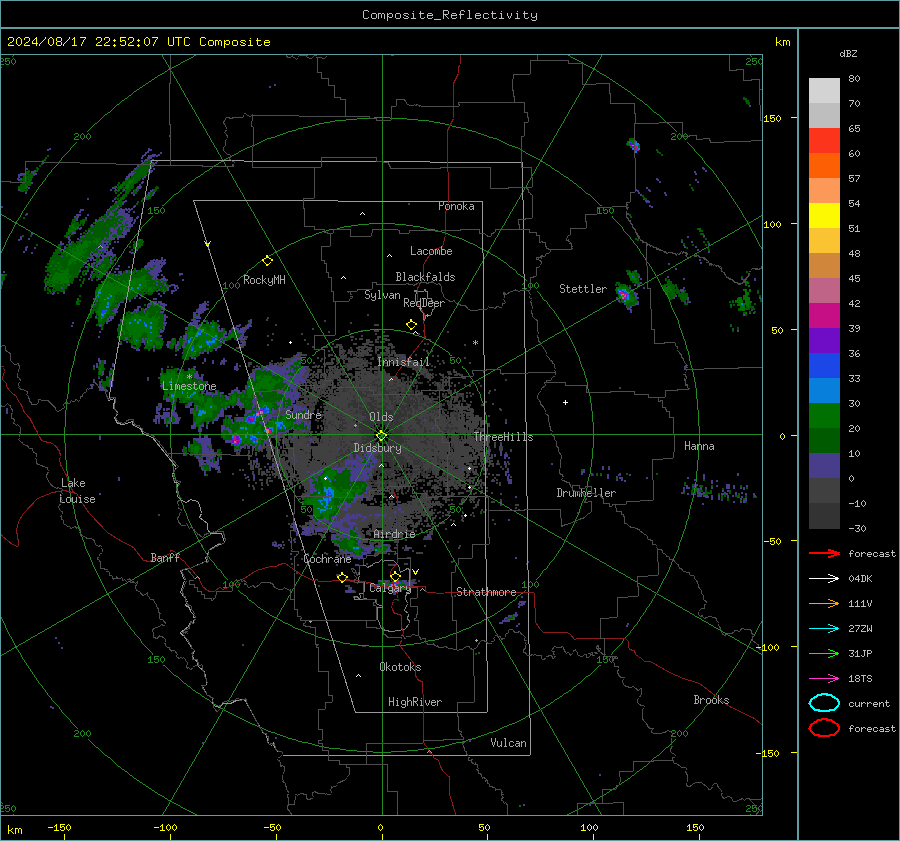
Task: Click the asterisk marker above Limestone label
Action: (x=189, y=377)
